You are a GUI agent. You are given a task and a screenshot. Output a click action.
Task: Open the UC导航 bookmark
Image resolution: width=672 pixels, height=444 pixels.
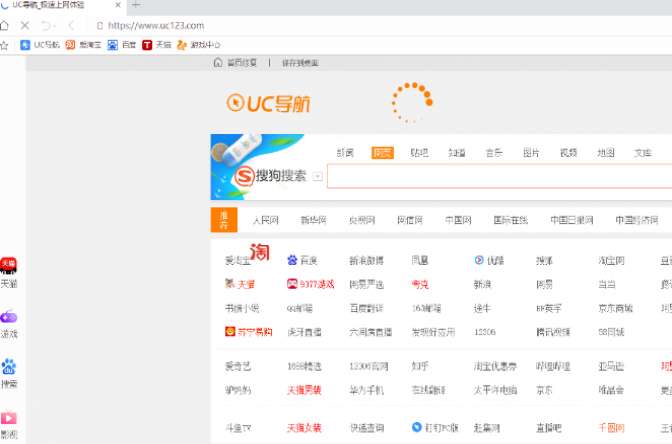pos(40,45)
